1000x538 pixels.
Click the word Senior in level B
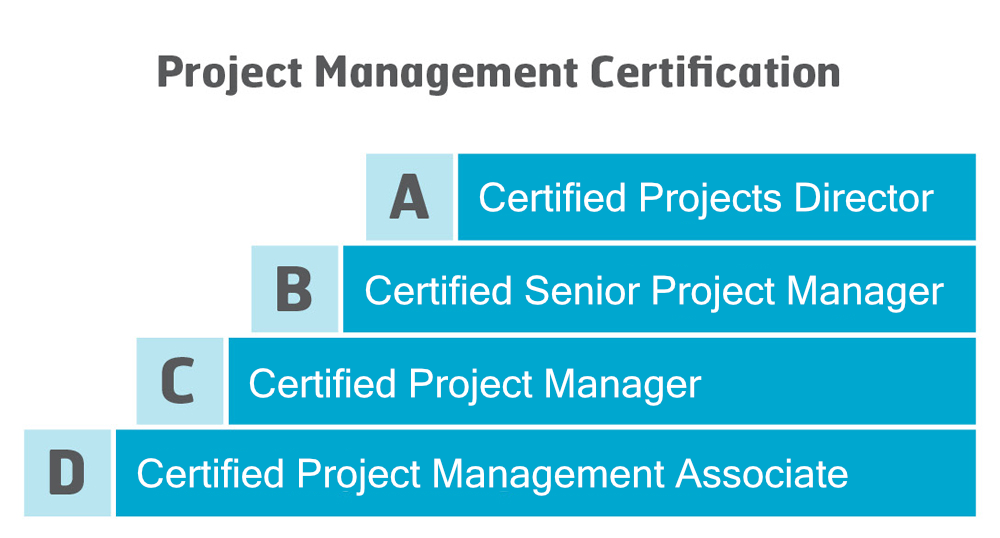click(581, 291)
